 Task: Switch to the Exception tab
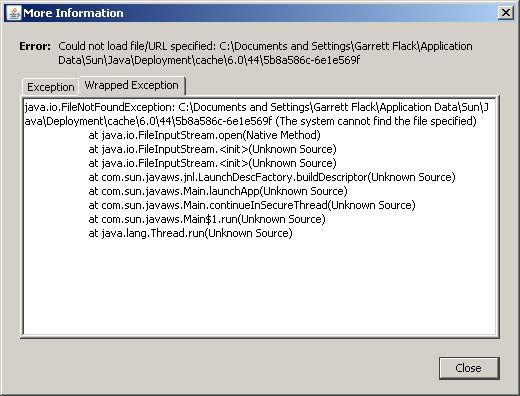click(51, 87)
